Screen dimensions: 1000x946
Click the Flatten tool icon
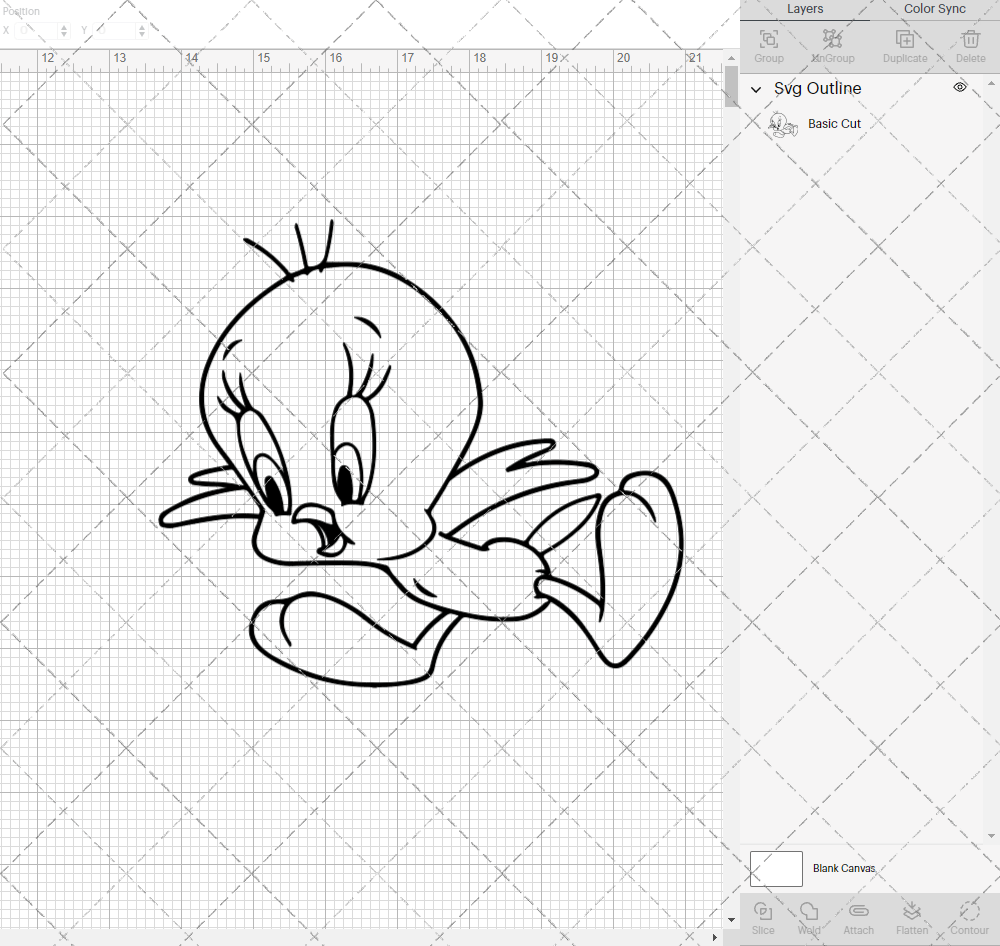click(911, 911)
